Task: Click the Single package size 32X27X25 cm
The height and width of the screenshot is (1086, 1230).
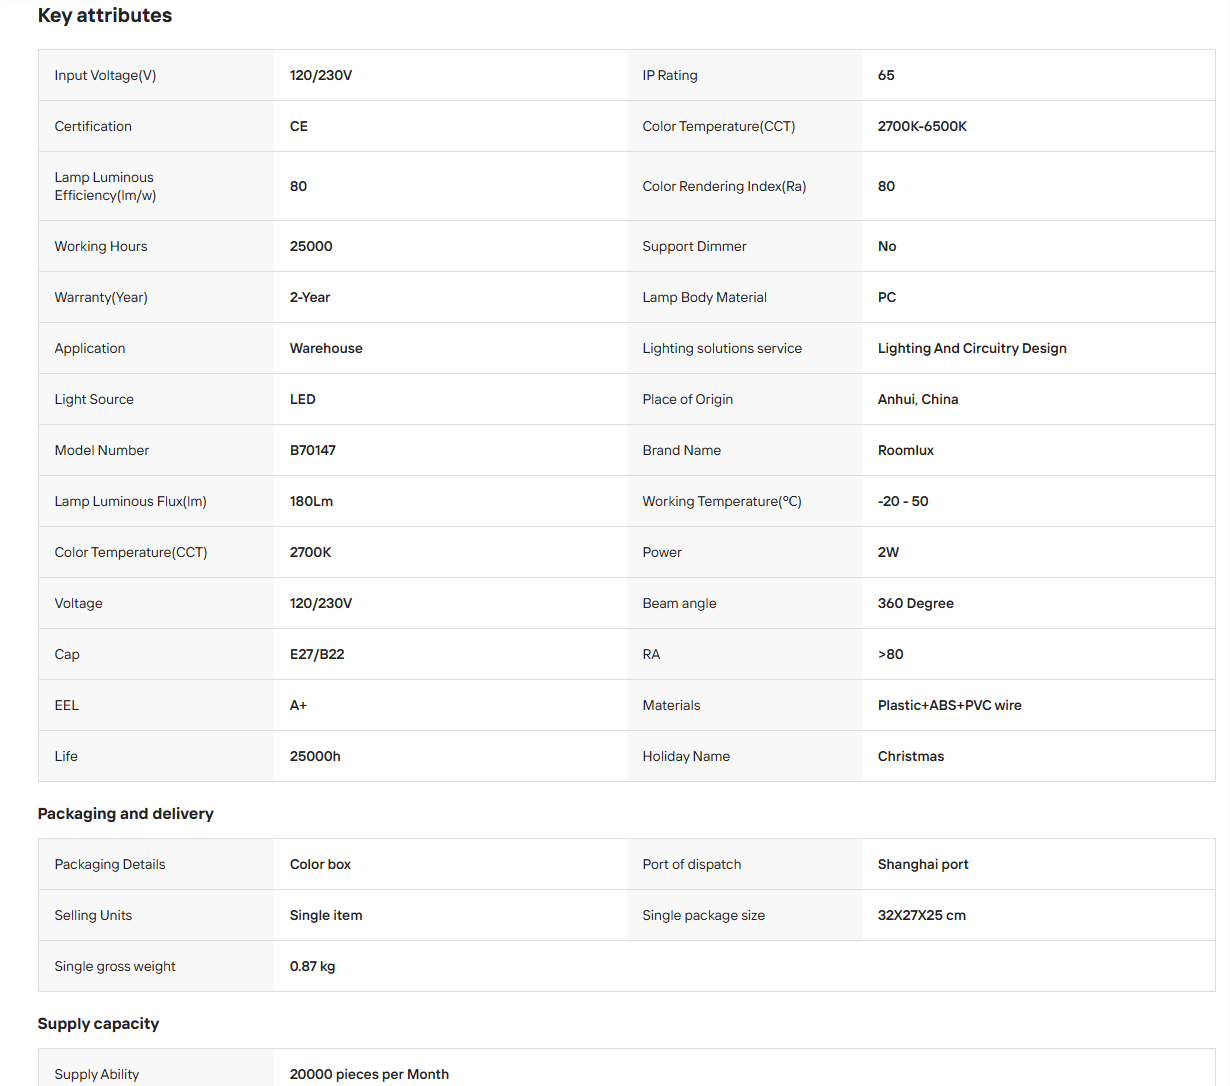Action: [922, 915]
